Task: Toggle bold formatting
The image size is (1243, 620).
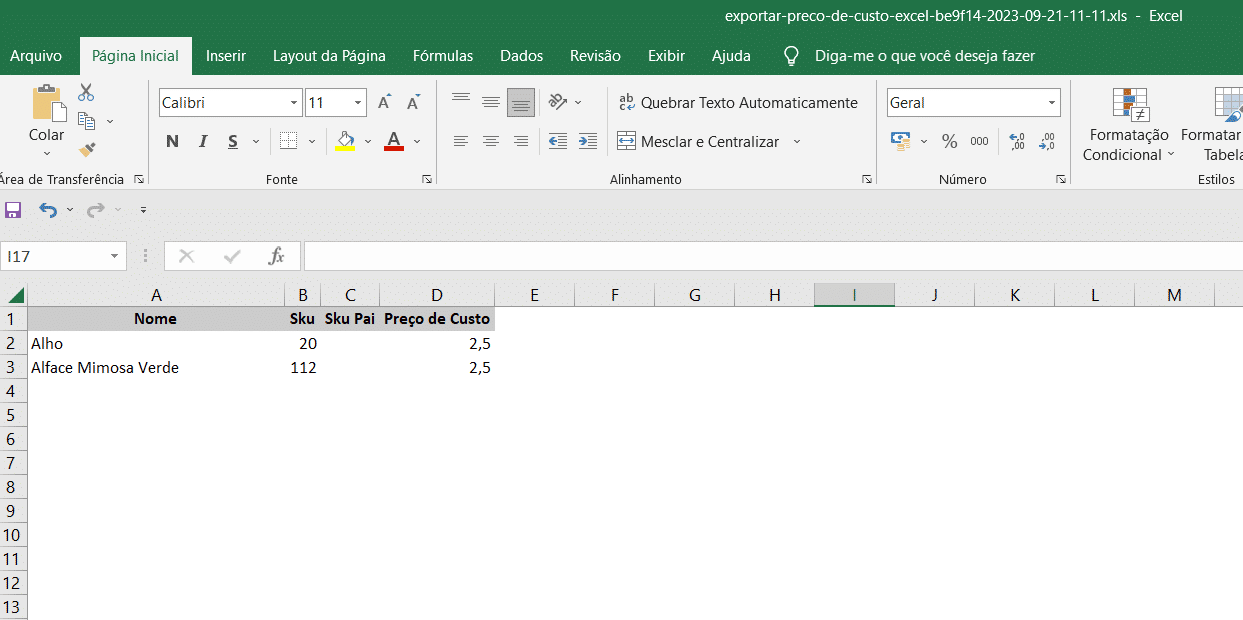Action: [172, 141]
